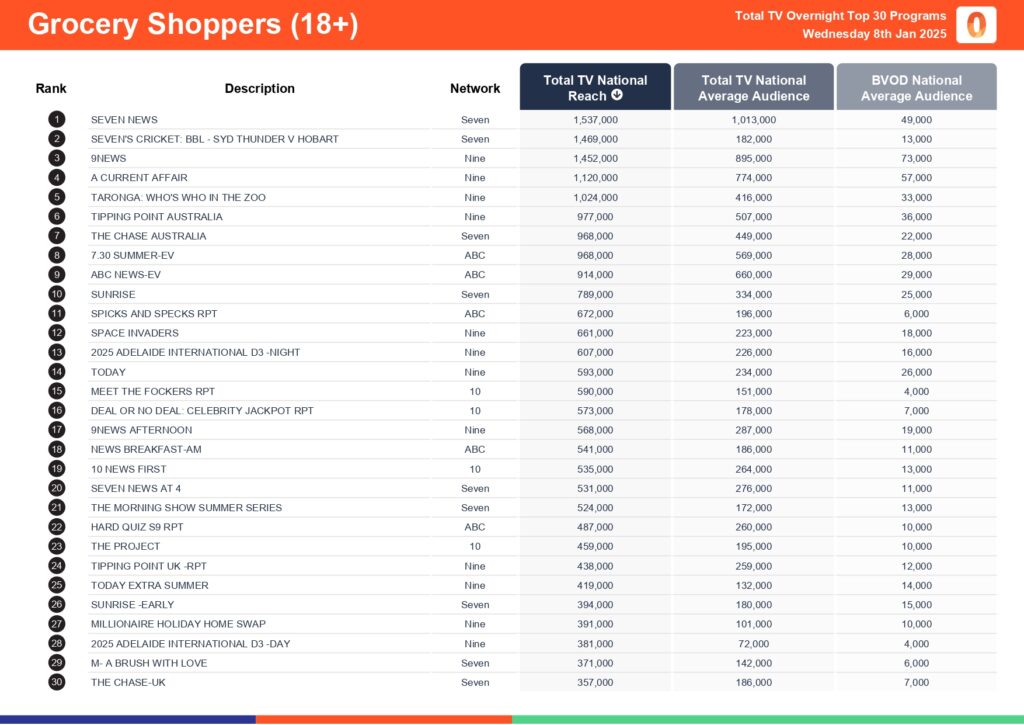This screenshot has height=725, width=1024.
Task: Select the rank 10 circle badge
Action: [57, 294]
